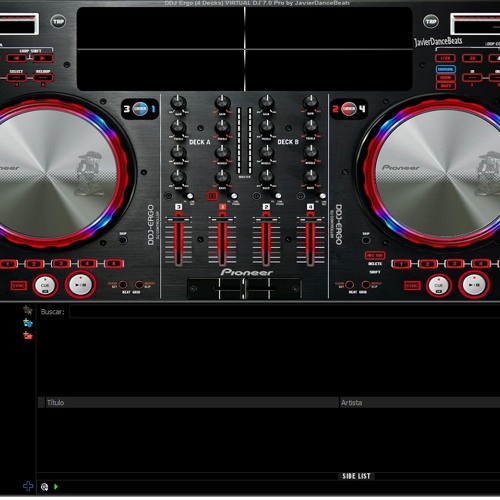Click the small round button above left hot cues
The image size is (500, 500).
pos(123,240)
